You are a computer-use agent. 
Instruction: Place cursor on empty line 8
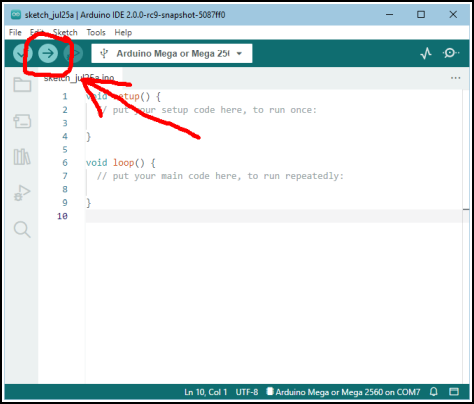tap(273, 189)
